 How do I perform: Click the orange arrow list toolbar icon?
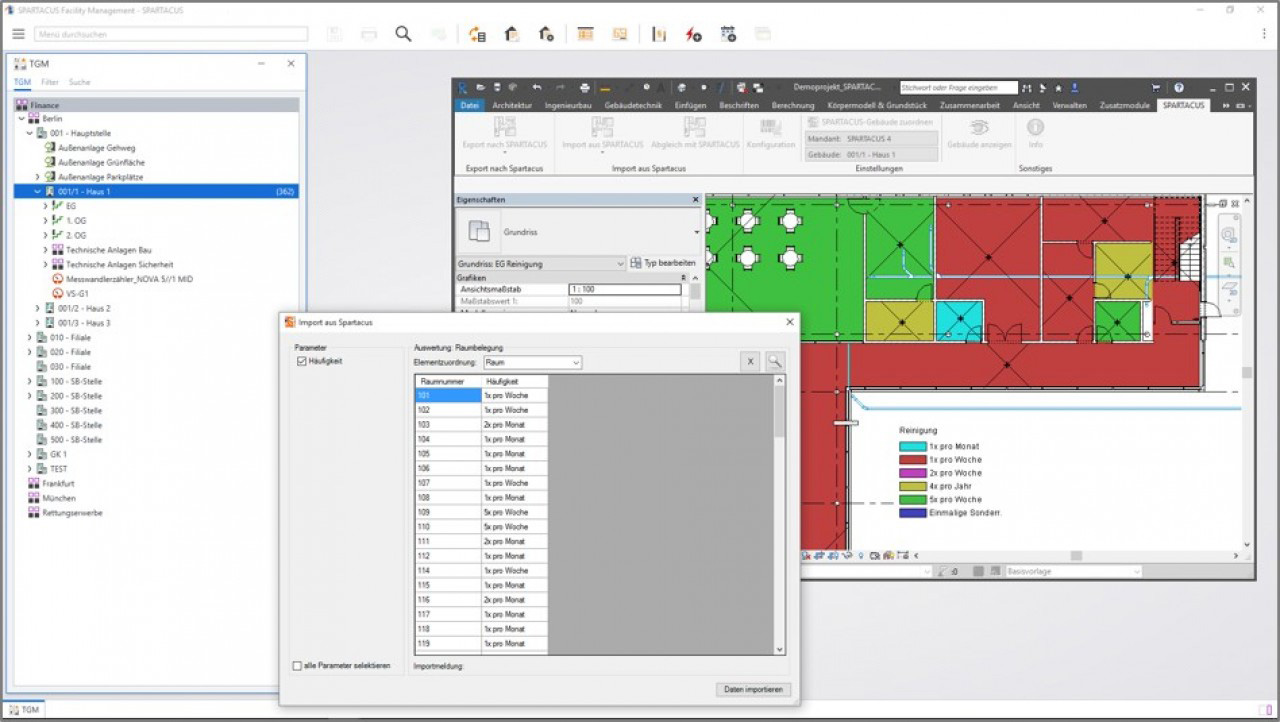[477, 34]
